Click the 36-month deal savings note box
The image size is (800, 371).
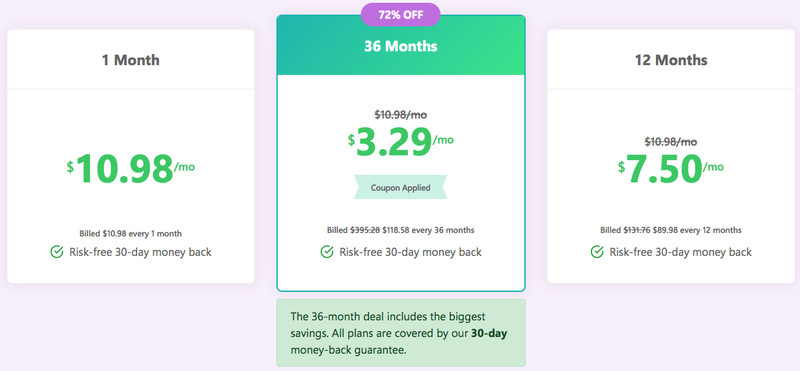(x=401, y=333)
